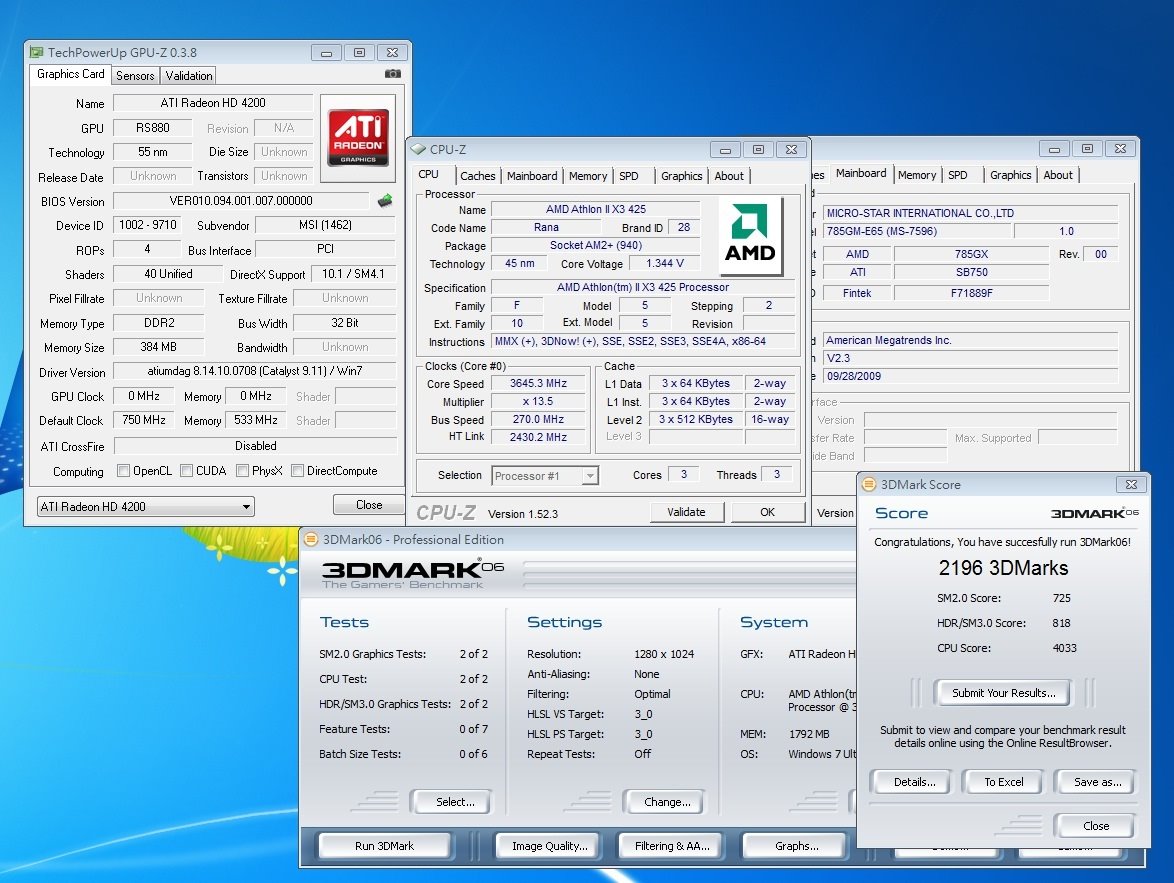The height and width of the screenshot is (883, 1174).
Task: Click the Details button in 3DMark Score
Action: (914, 782)
